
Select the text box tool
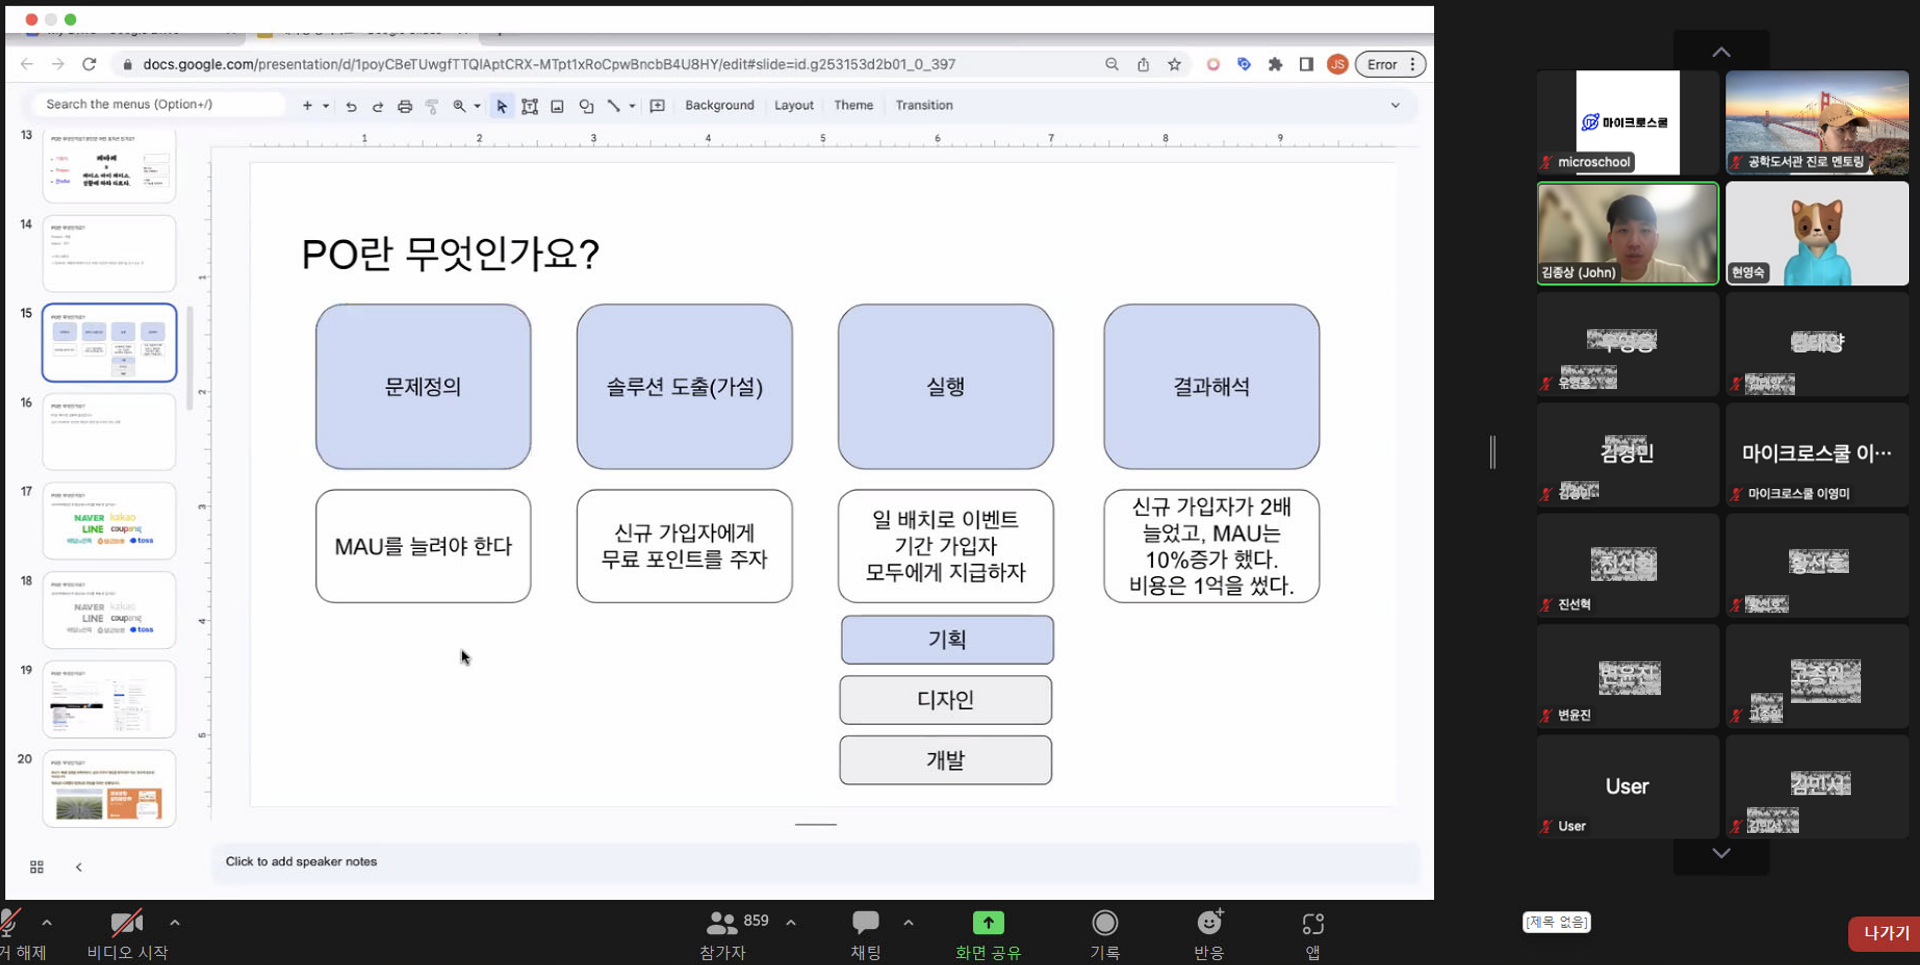530,106
